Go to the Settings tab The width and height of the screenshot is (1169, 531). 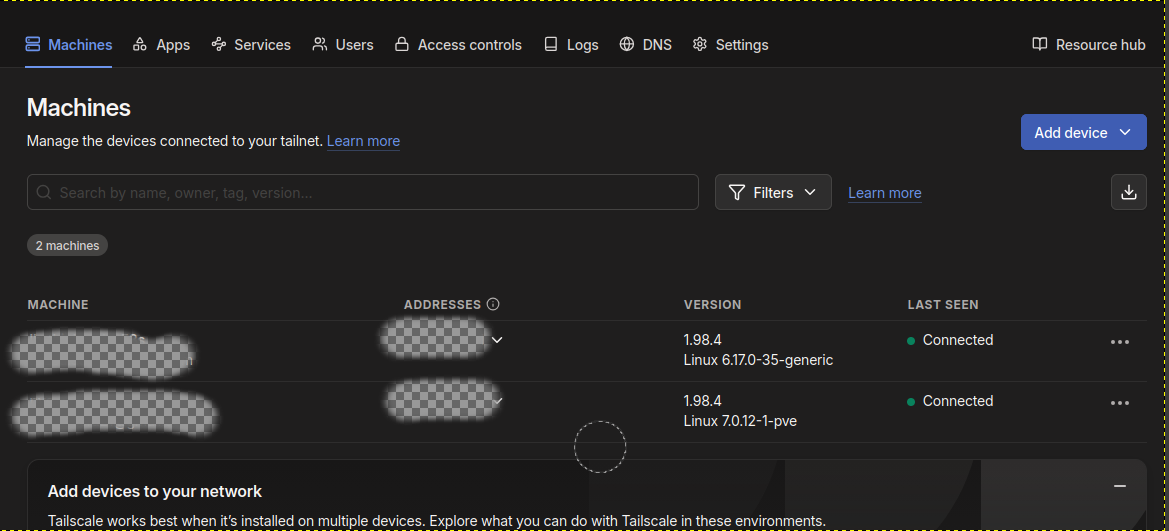730,45
